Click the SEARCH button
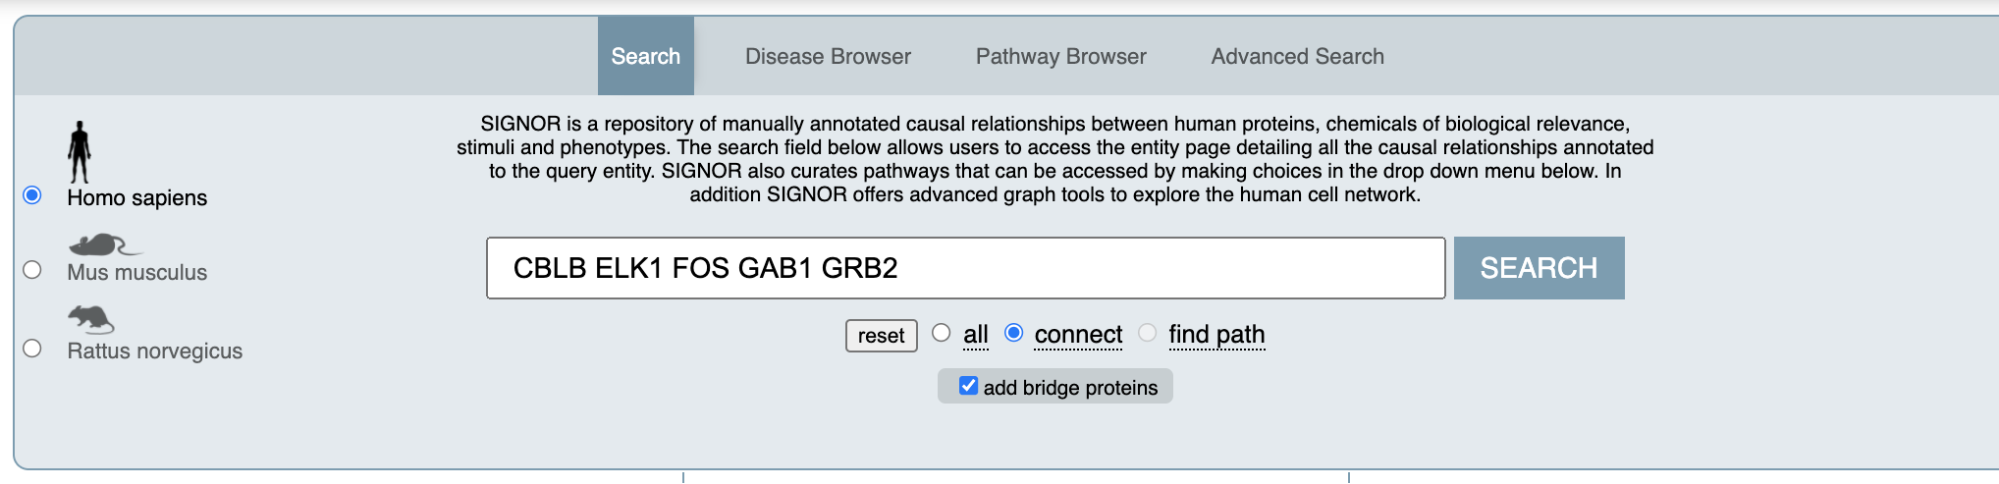Image resolution: width=1999 pixels, height=484 pixels. [1539, 268]
